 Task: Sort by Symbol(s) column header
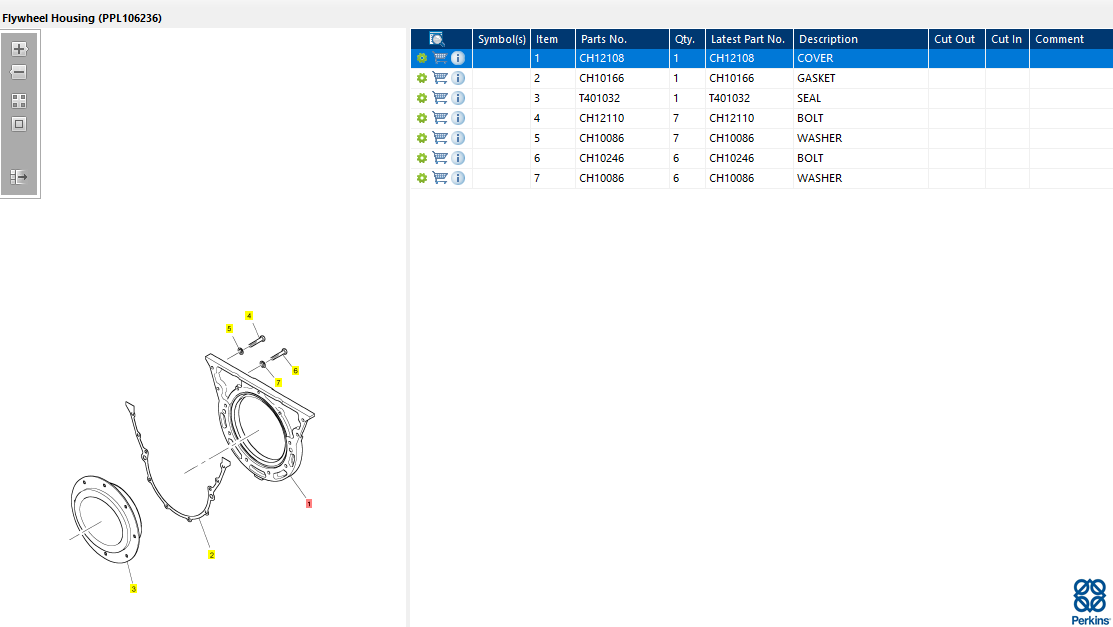[501, 39]
